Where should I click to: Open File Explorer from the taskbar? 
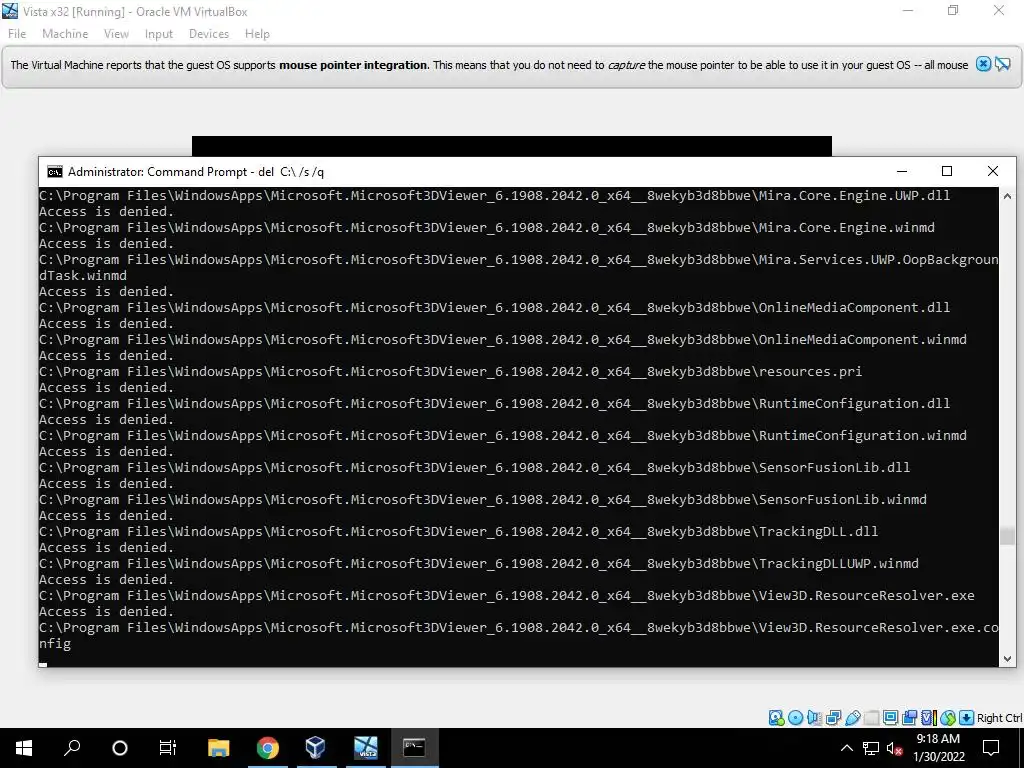pyautogui.click(x=218, y=748)
